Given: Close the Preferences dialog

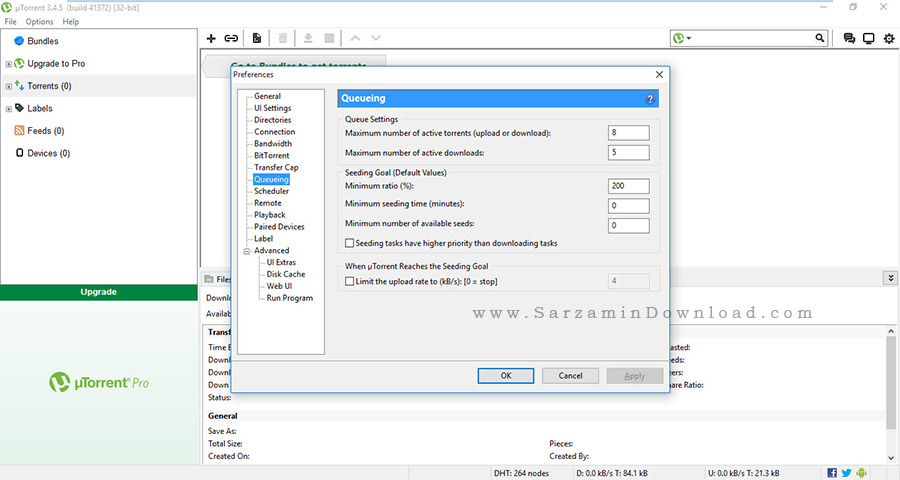Looking at the screenshot, I should point(659,75).
